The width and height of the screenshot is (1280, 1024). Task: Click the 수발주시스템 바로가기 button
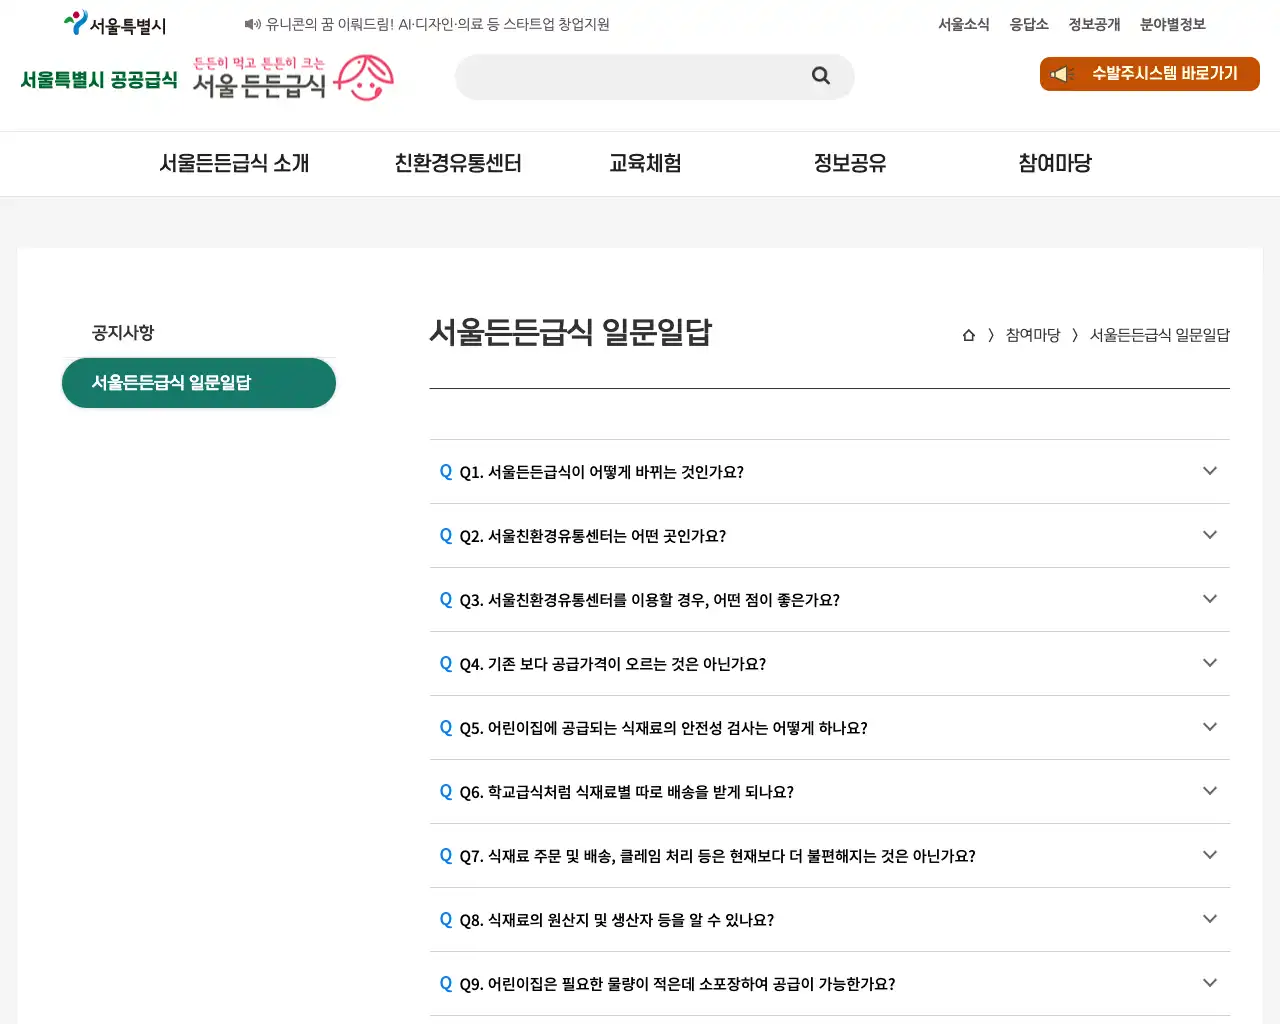[x=1149, y=73]
